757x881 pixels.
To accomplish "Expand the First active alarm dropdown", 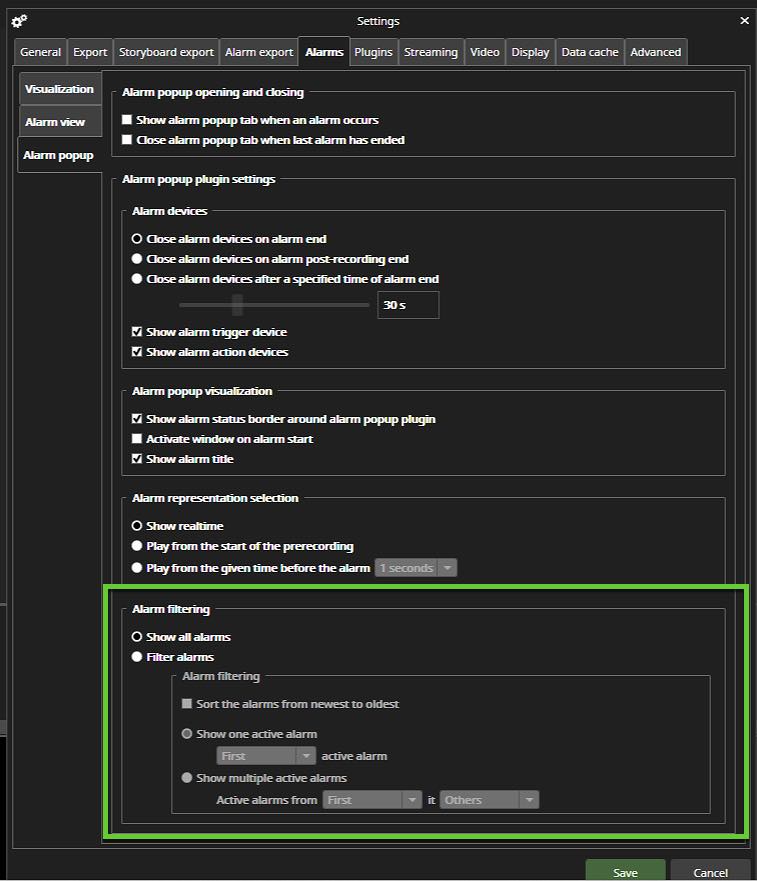I will click(x=266, y=756).
